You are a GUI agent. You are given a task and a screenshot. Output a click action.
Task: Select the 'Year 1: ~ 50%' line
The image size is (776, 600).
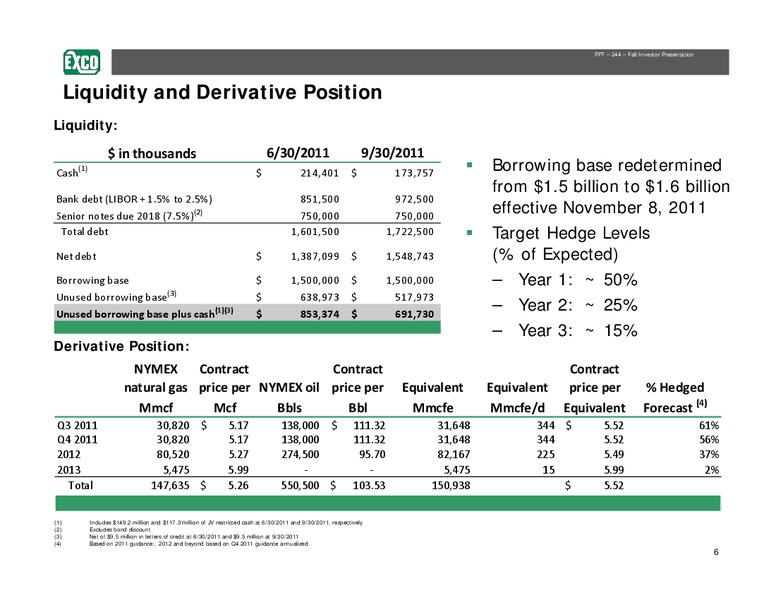pos(578,280)
